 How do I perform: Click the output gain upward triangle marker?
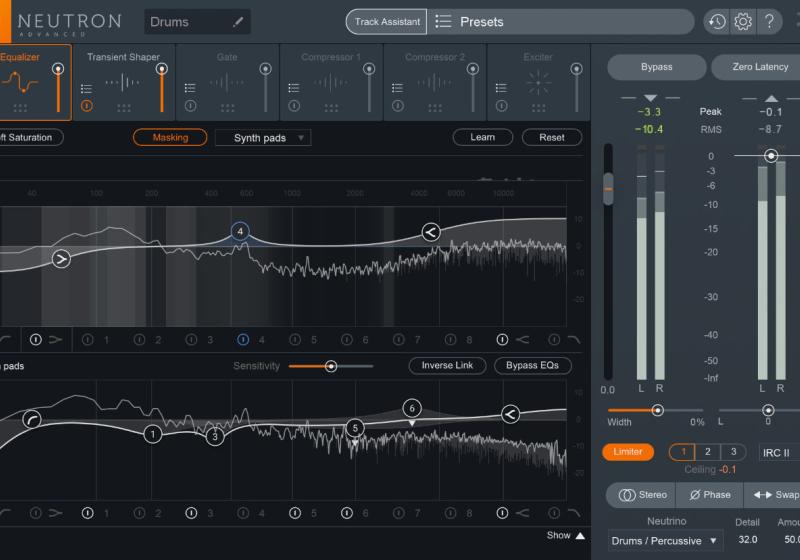click(x=771, y=98)
